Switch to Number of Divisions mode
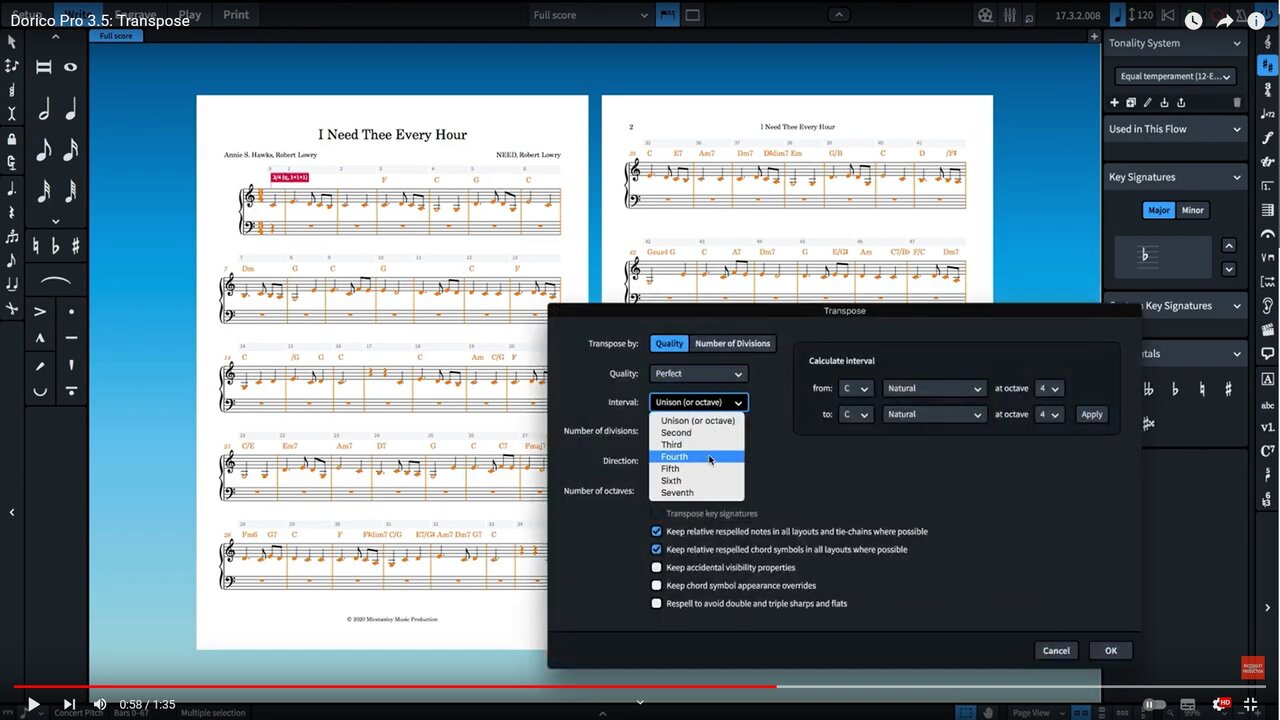1280x720 pixels. click(732, 343)
